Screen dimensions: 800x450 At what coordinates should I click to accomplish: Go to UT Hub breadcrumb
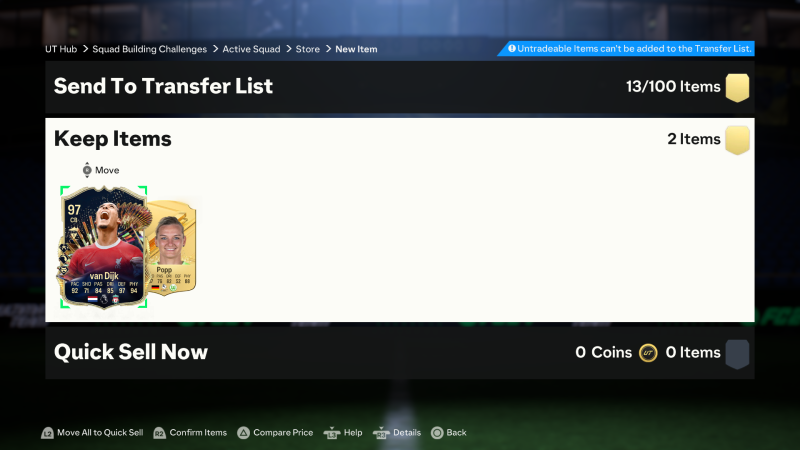[x=61, y=49]
